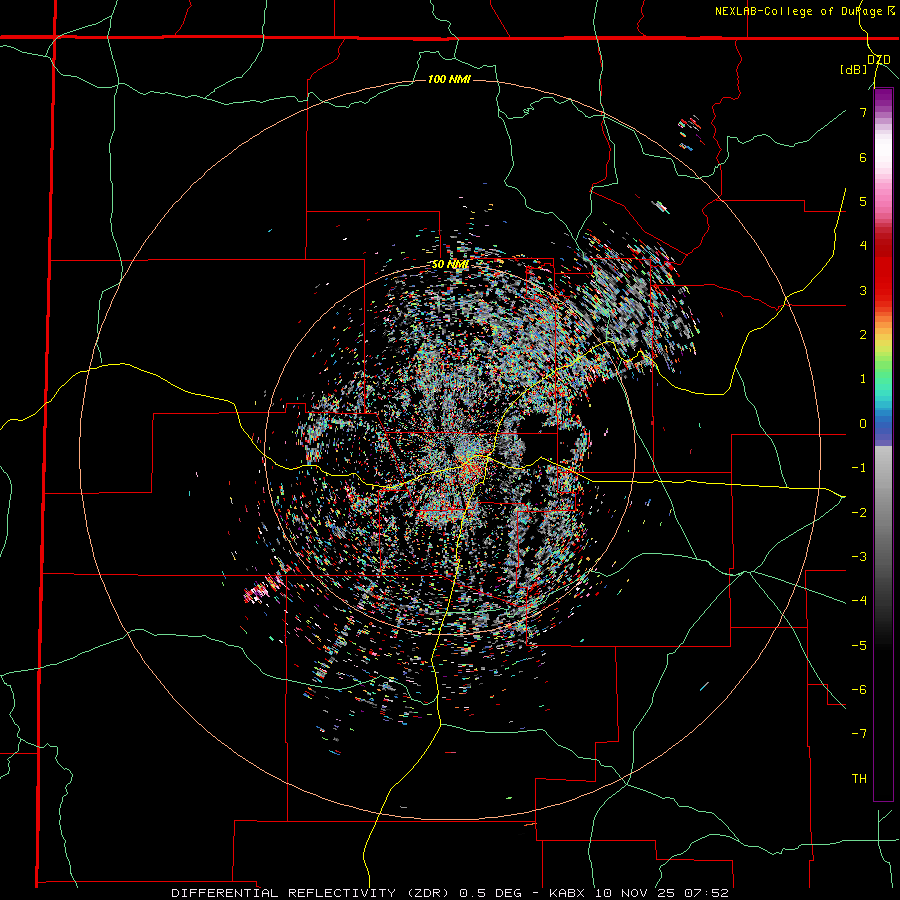
Task: Click the [dB] units label
Action: (x=854, y=69)
